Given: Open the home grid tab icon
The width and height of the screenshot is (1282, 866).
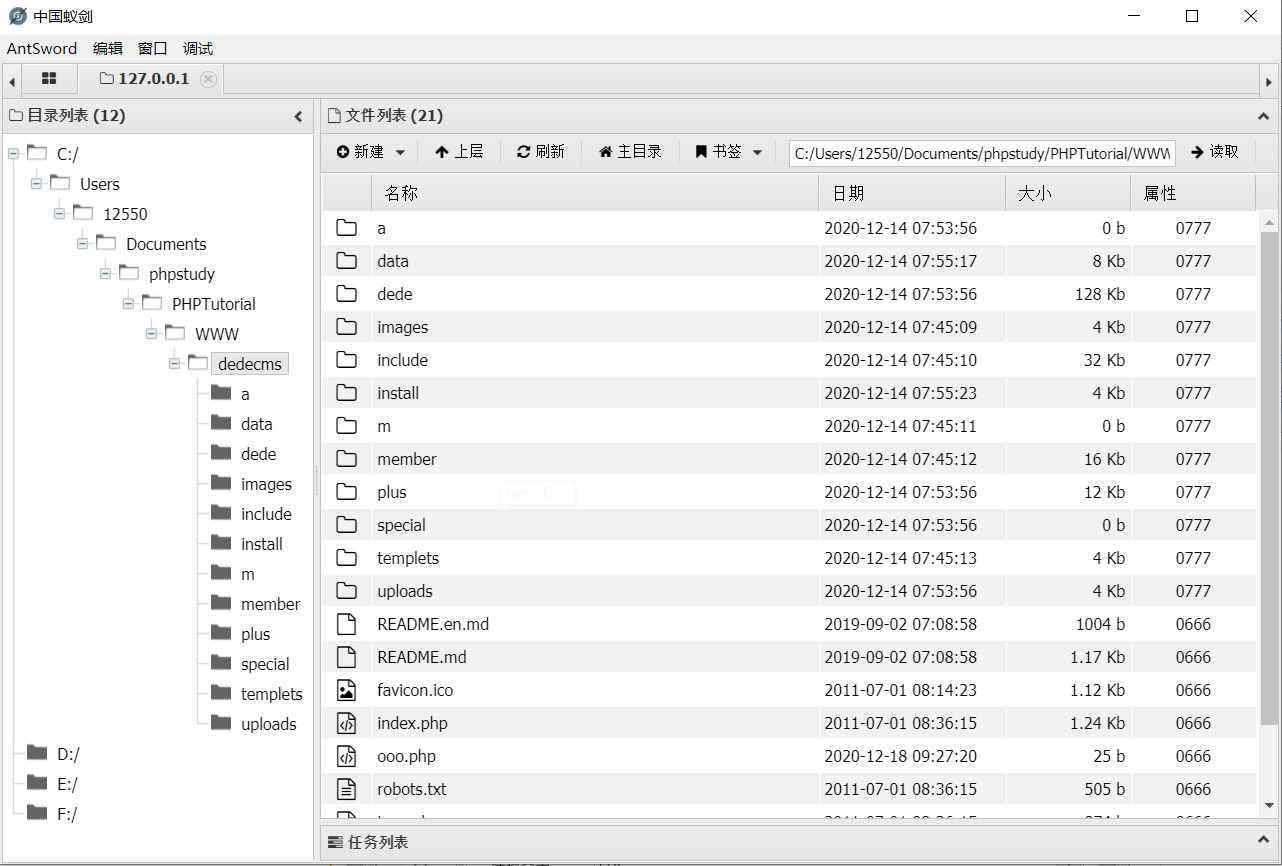Looking at the screenshot, I should (x=49, y=78).
